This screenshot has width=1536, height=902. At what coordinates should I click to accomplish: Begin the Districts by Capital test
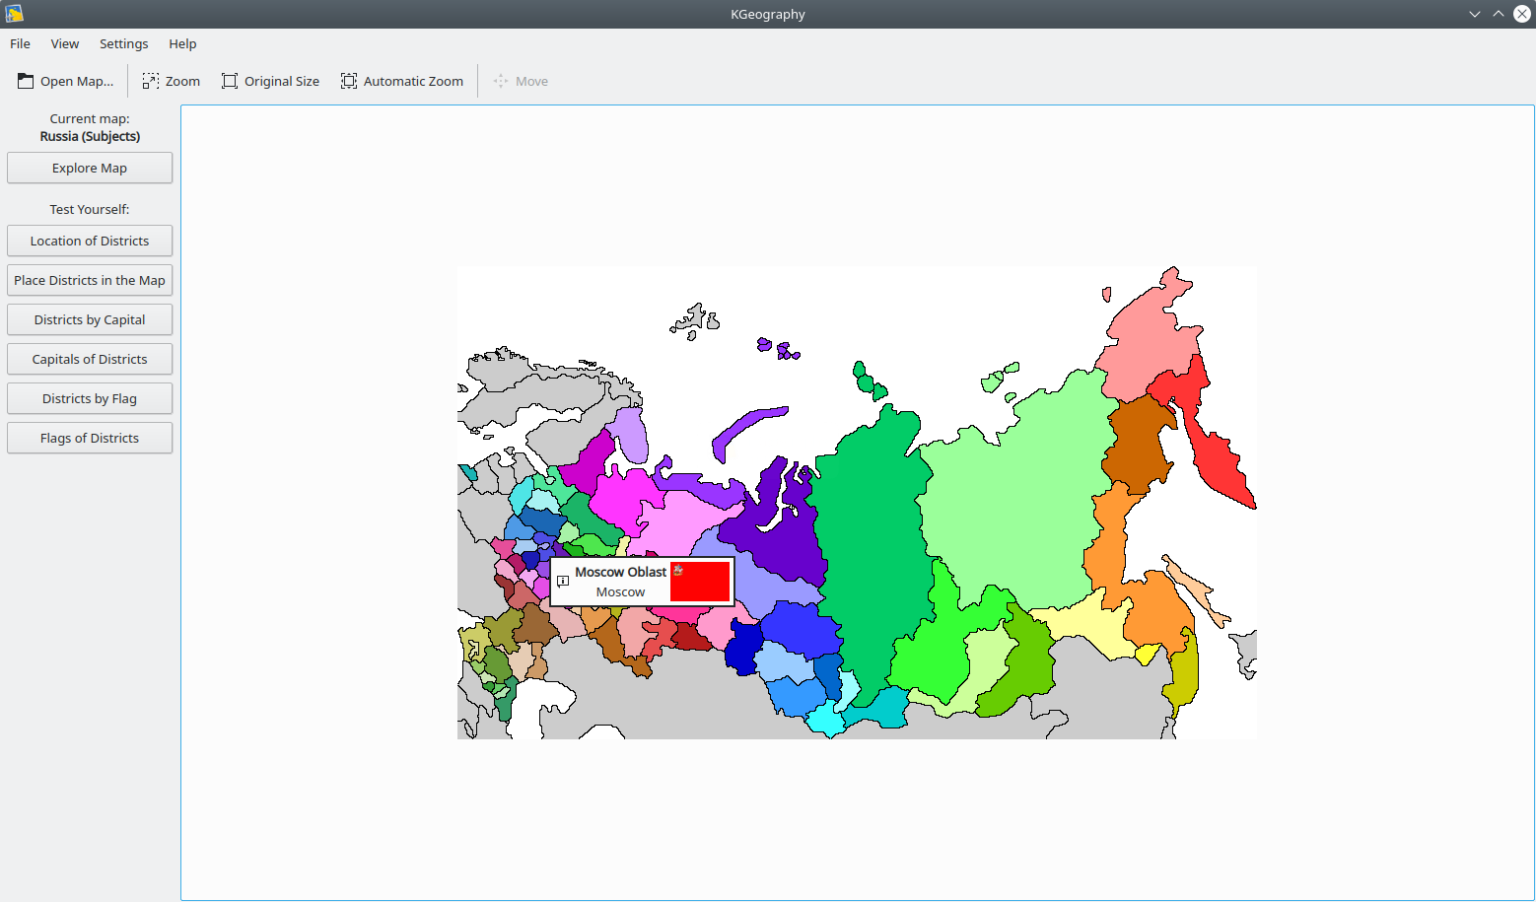pyautogui.click(x=89, y=319)
